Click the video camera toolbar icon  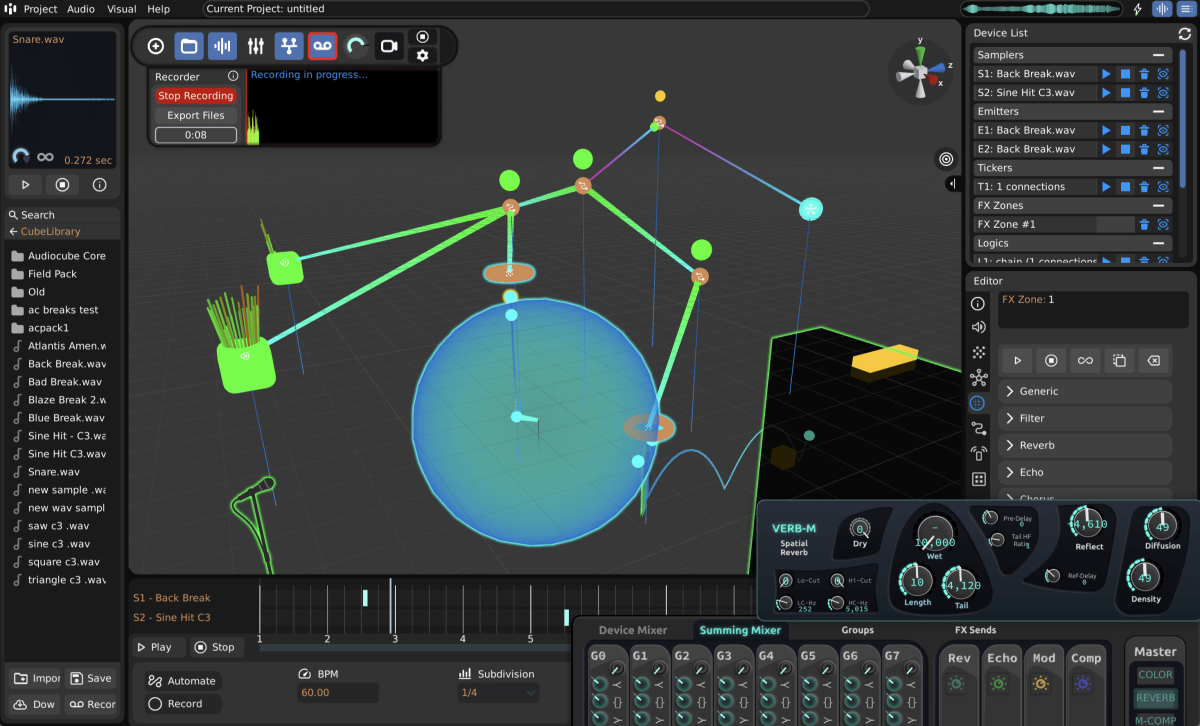pos(389,46)
